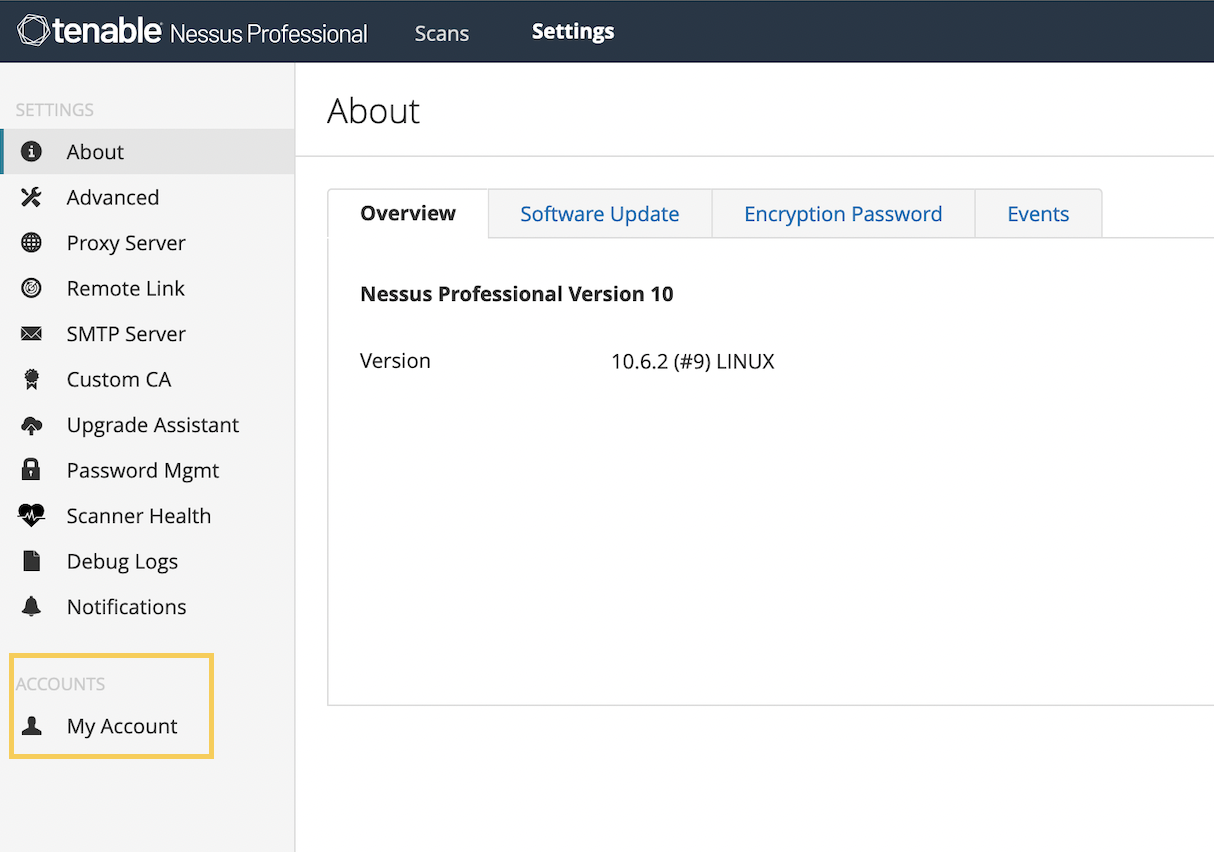Open the Events tab
This screenshot has height=852, width=1214.
coord(1038,214)
